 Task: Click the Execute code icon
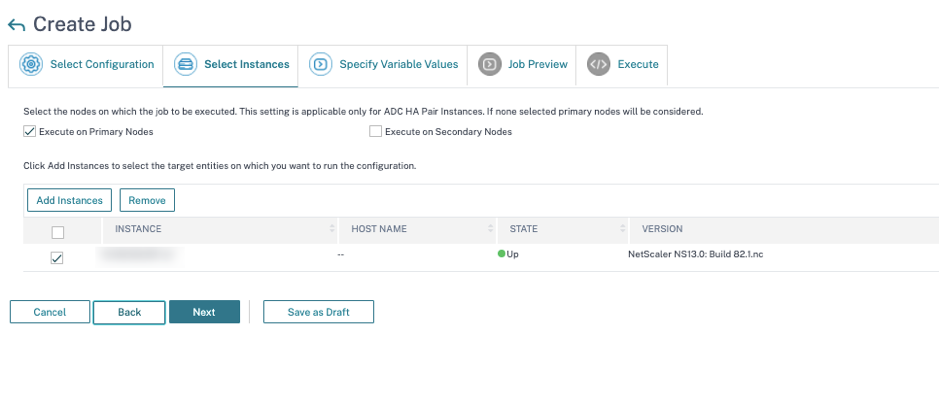(599, 64)
